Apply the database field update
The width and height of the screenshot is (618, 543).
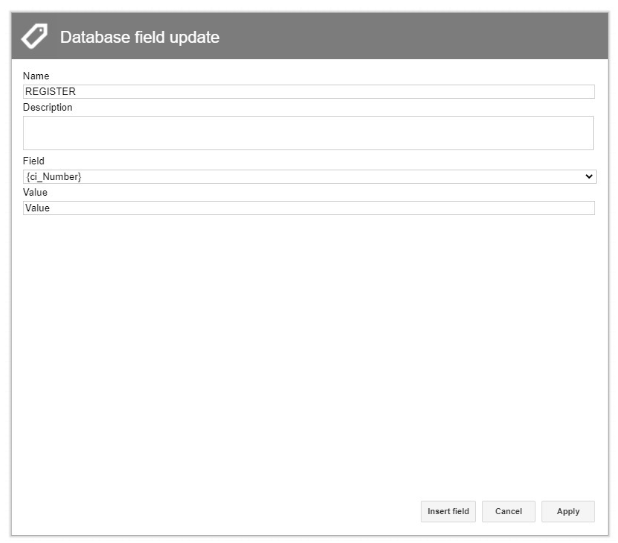click(568, 511)
